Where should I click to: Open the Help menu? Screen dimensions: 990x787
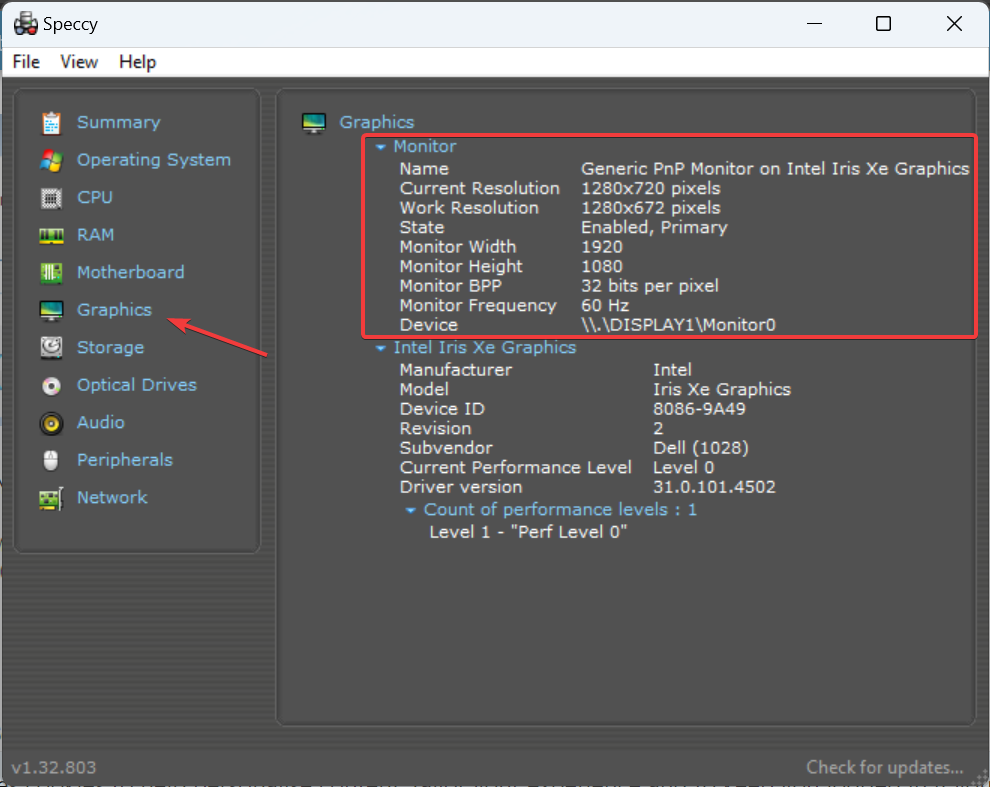(137, 62)
